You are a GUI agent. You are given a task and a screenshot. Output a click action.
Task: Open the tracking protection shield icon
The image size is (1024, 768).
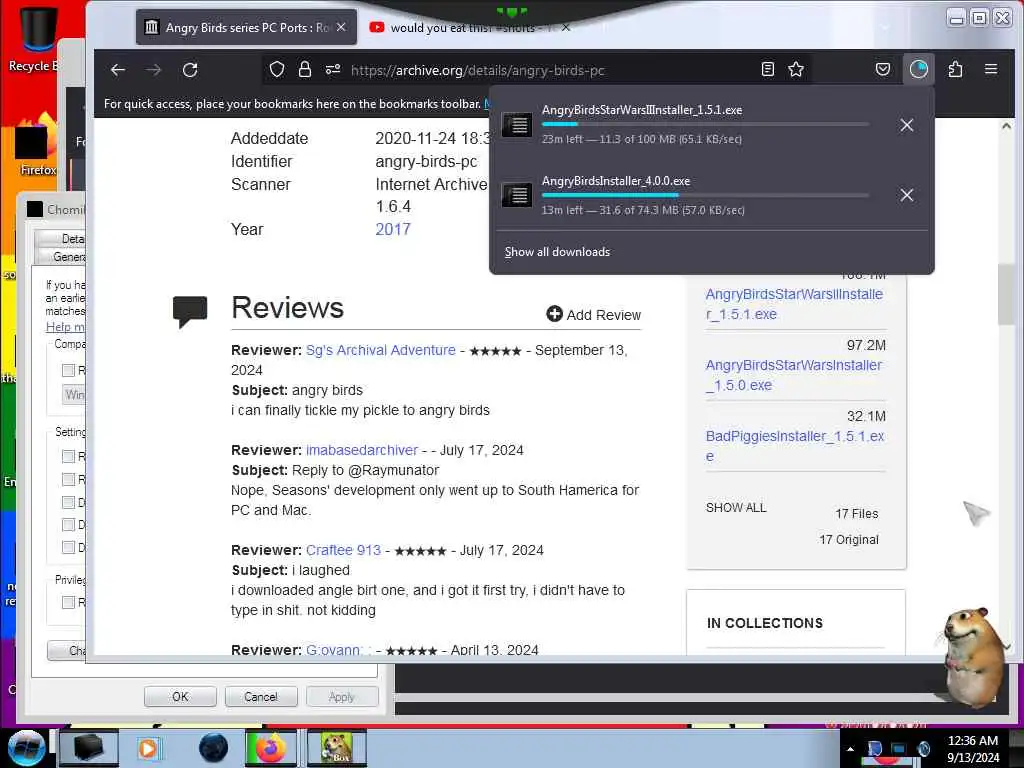point(277,69)
